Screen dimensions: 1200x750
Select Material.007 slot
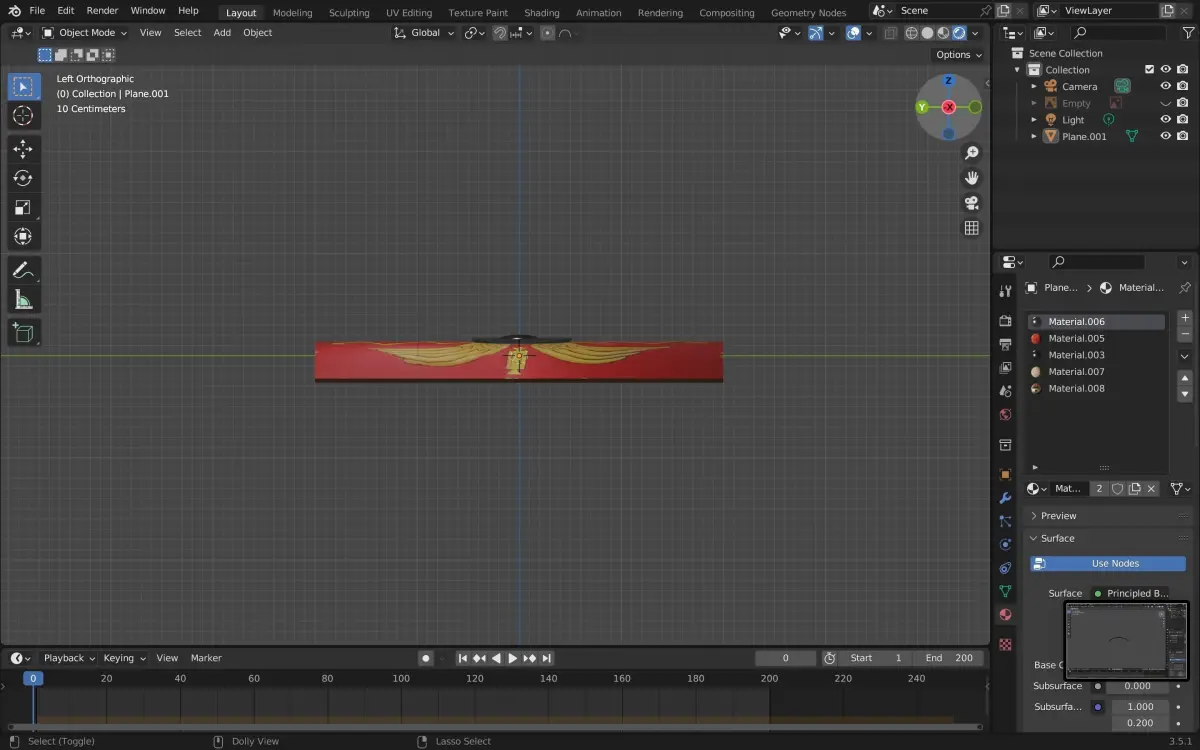click(x=1096, y=372)
